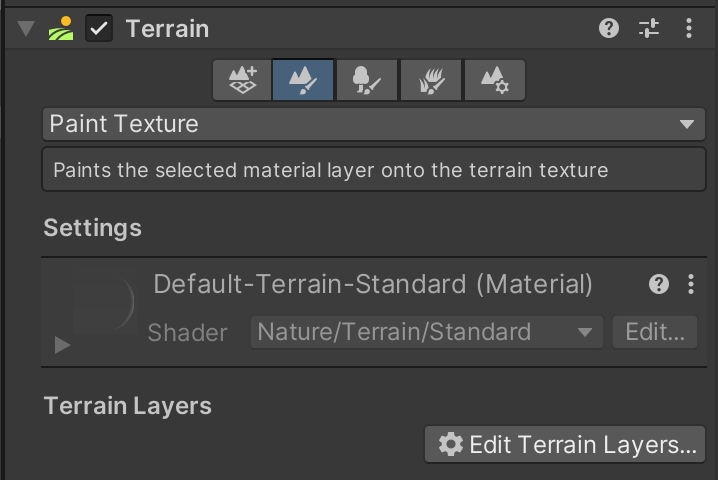
Task: Click the shader Edit... button
Action: coord(655,333)
